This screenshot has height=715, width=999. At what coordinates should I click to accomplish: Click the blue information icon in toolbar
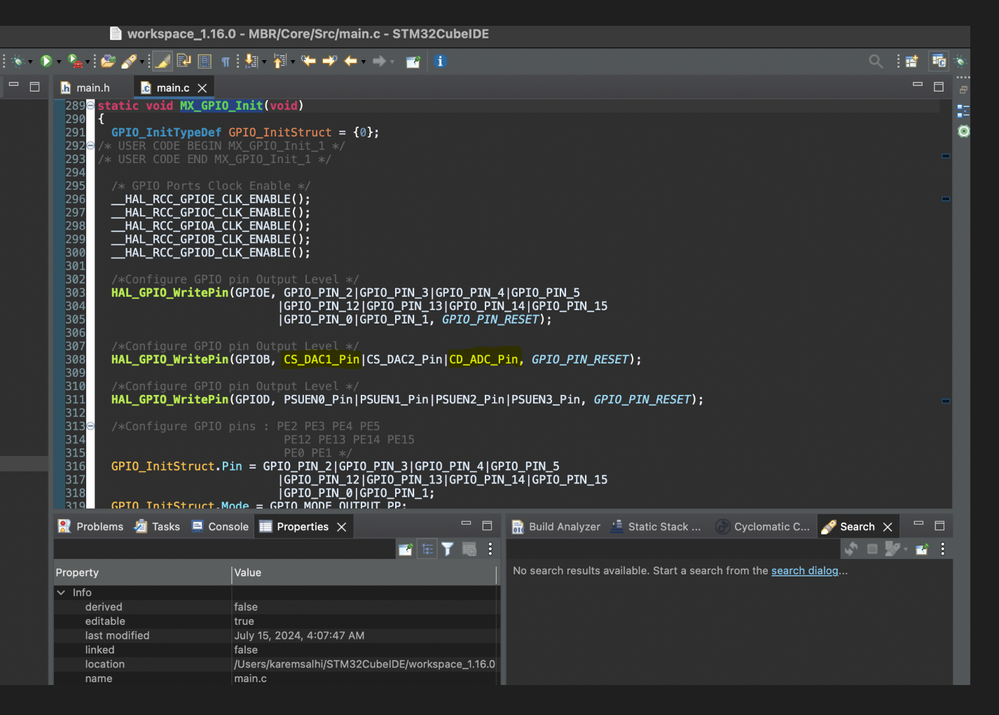click(x=439, y=61)
